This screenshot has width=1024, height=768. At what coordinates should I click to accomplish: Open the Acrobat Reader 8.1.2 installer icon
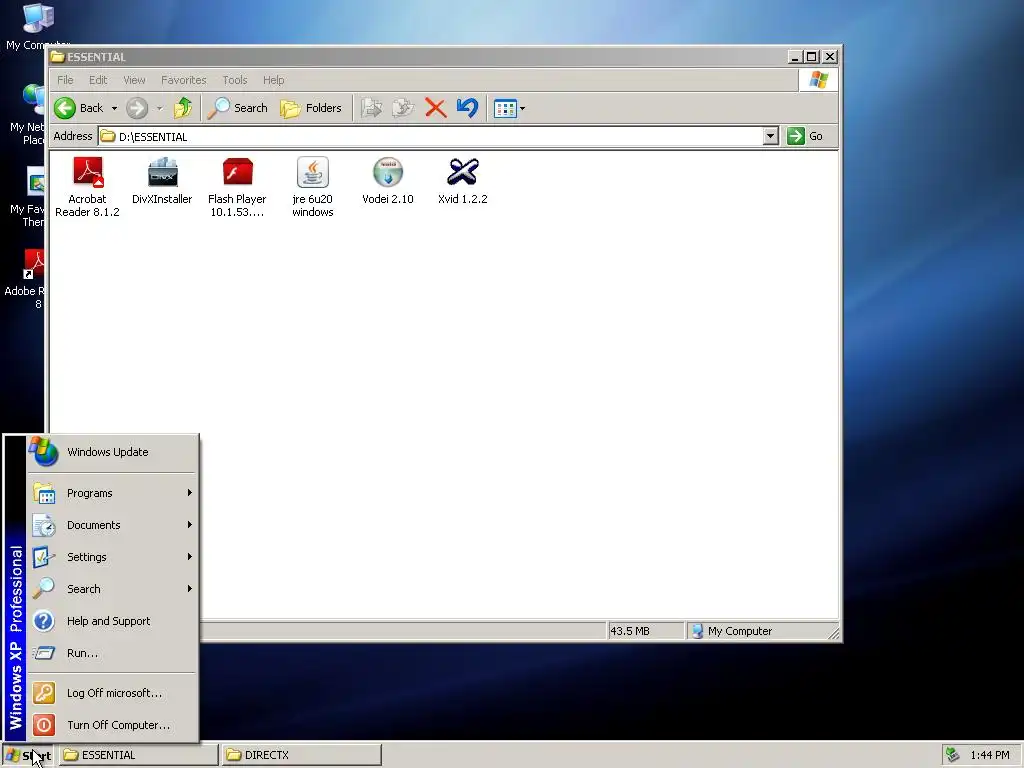tap(88, 172)
